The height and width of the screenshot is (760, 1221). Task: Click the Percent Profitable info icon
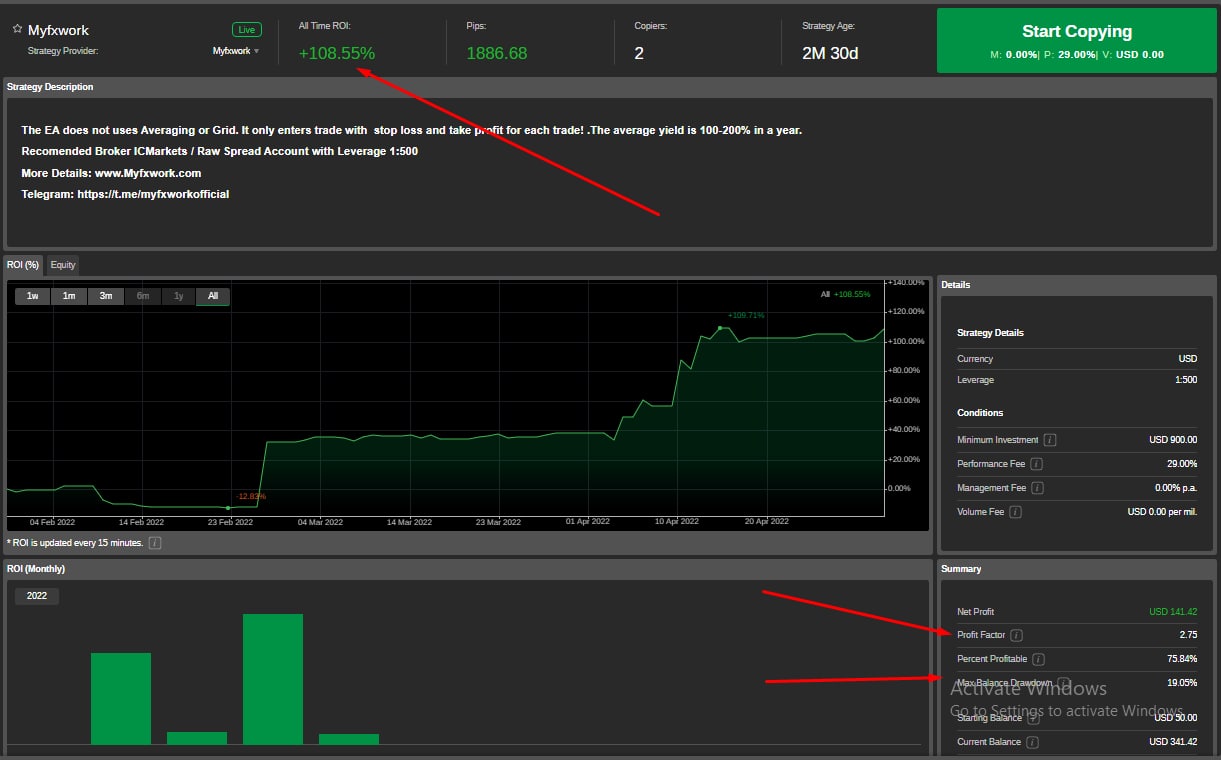tap(1038, 659)
